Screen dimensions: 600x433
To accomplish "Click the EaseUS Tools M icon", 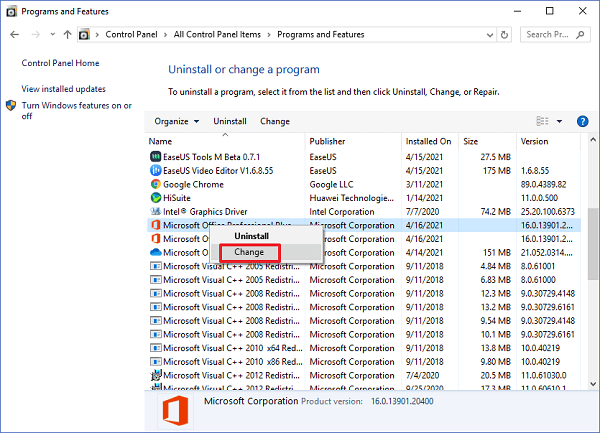I will point(155,157).
